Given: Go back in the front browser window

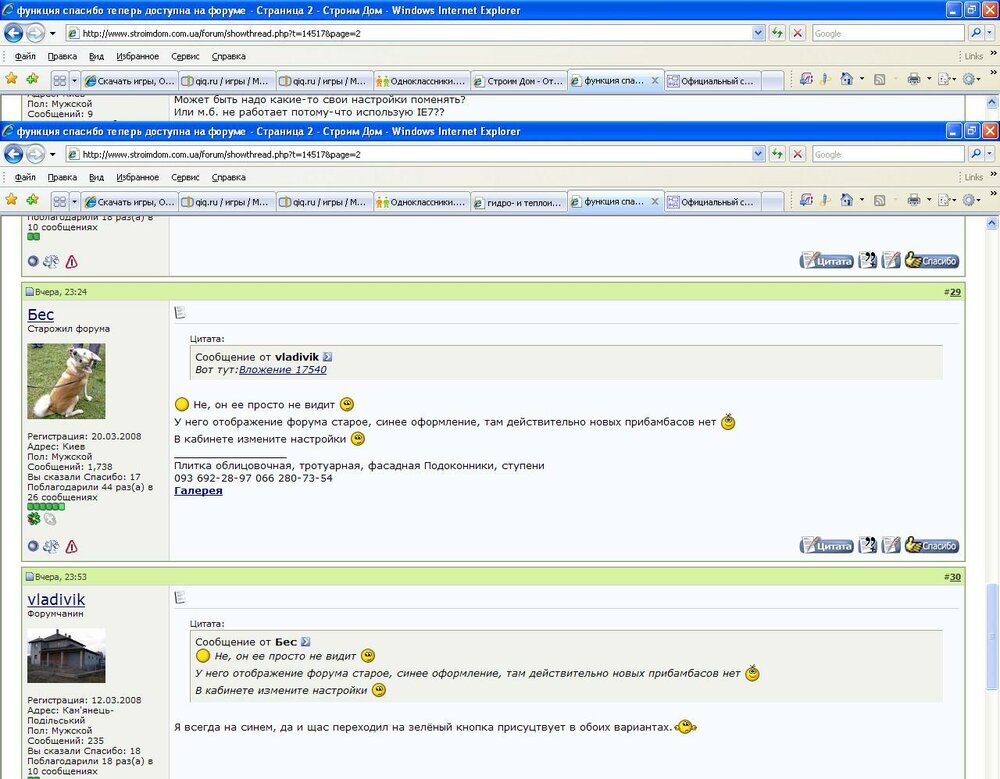Looking at the screenshot, I should [x=13, y=154].
